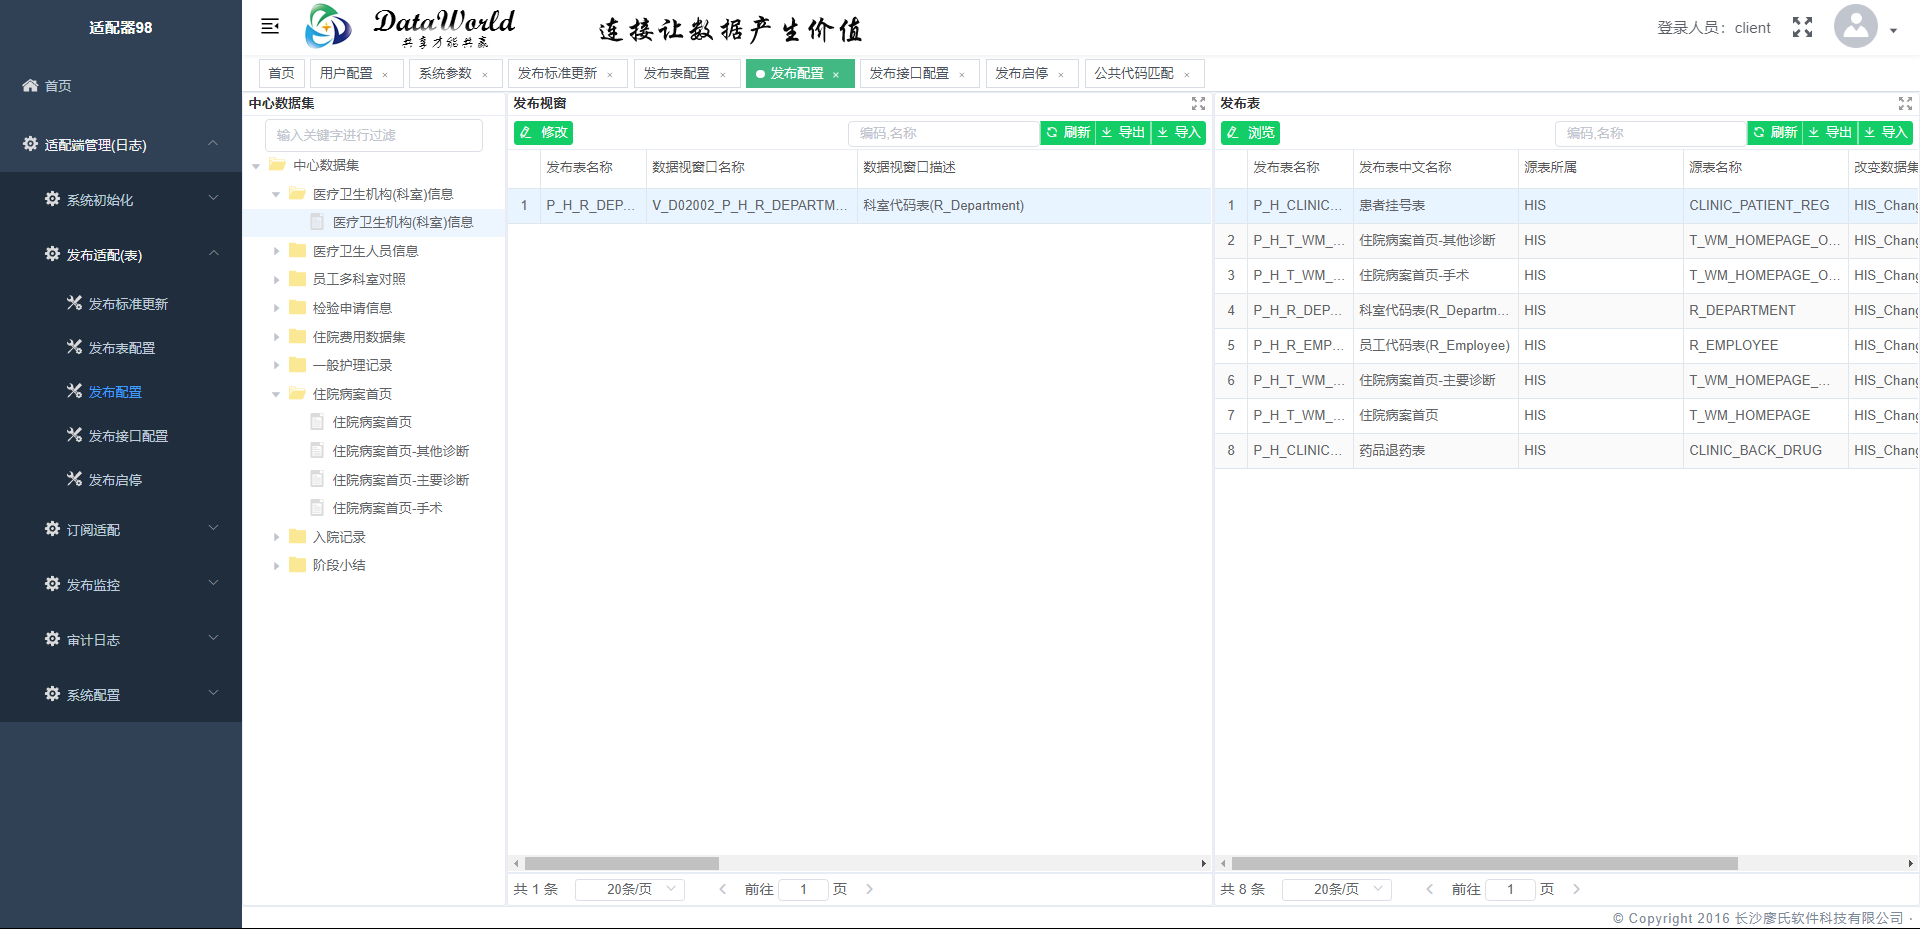
Task: Close the 发布标准更新 tab
Action: pos(610,75)
